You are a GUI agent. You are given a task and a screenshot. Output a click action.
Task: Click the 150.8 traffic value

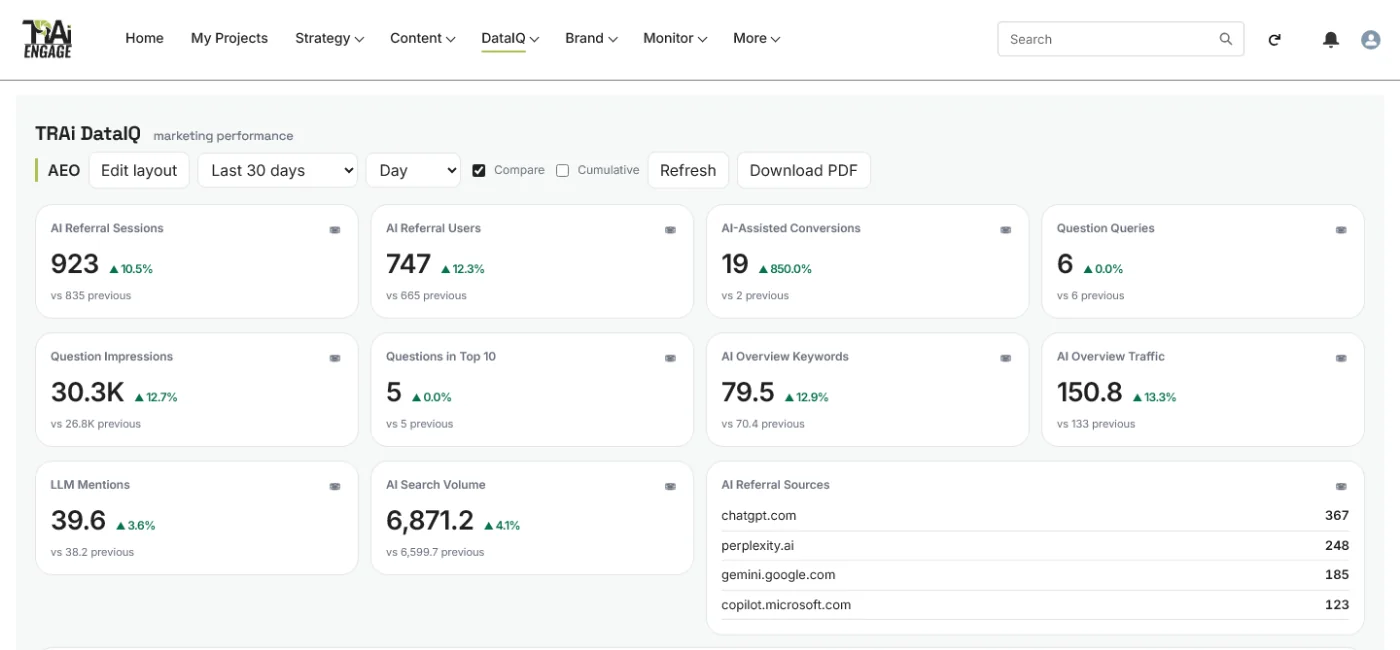click(1089, 392)
